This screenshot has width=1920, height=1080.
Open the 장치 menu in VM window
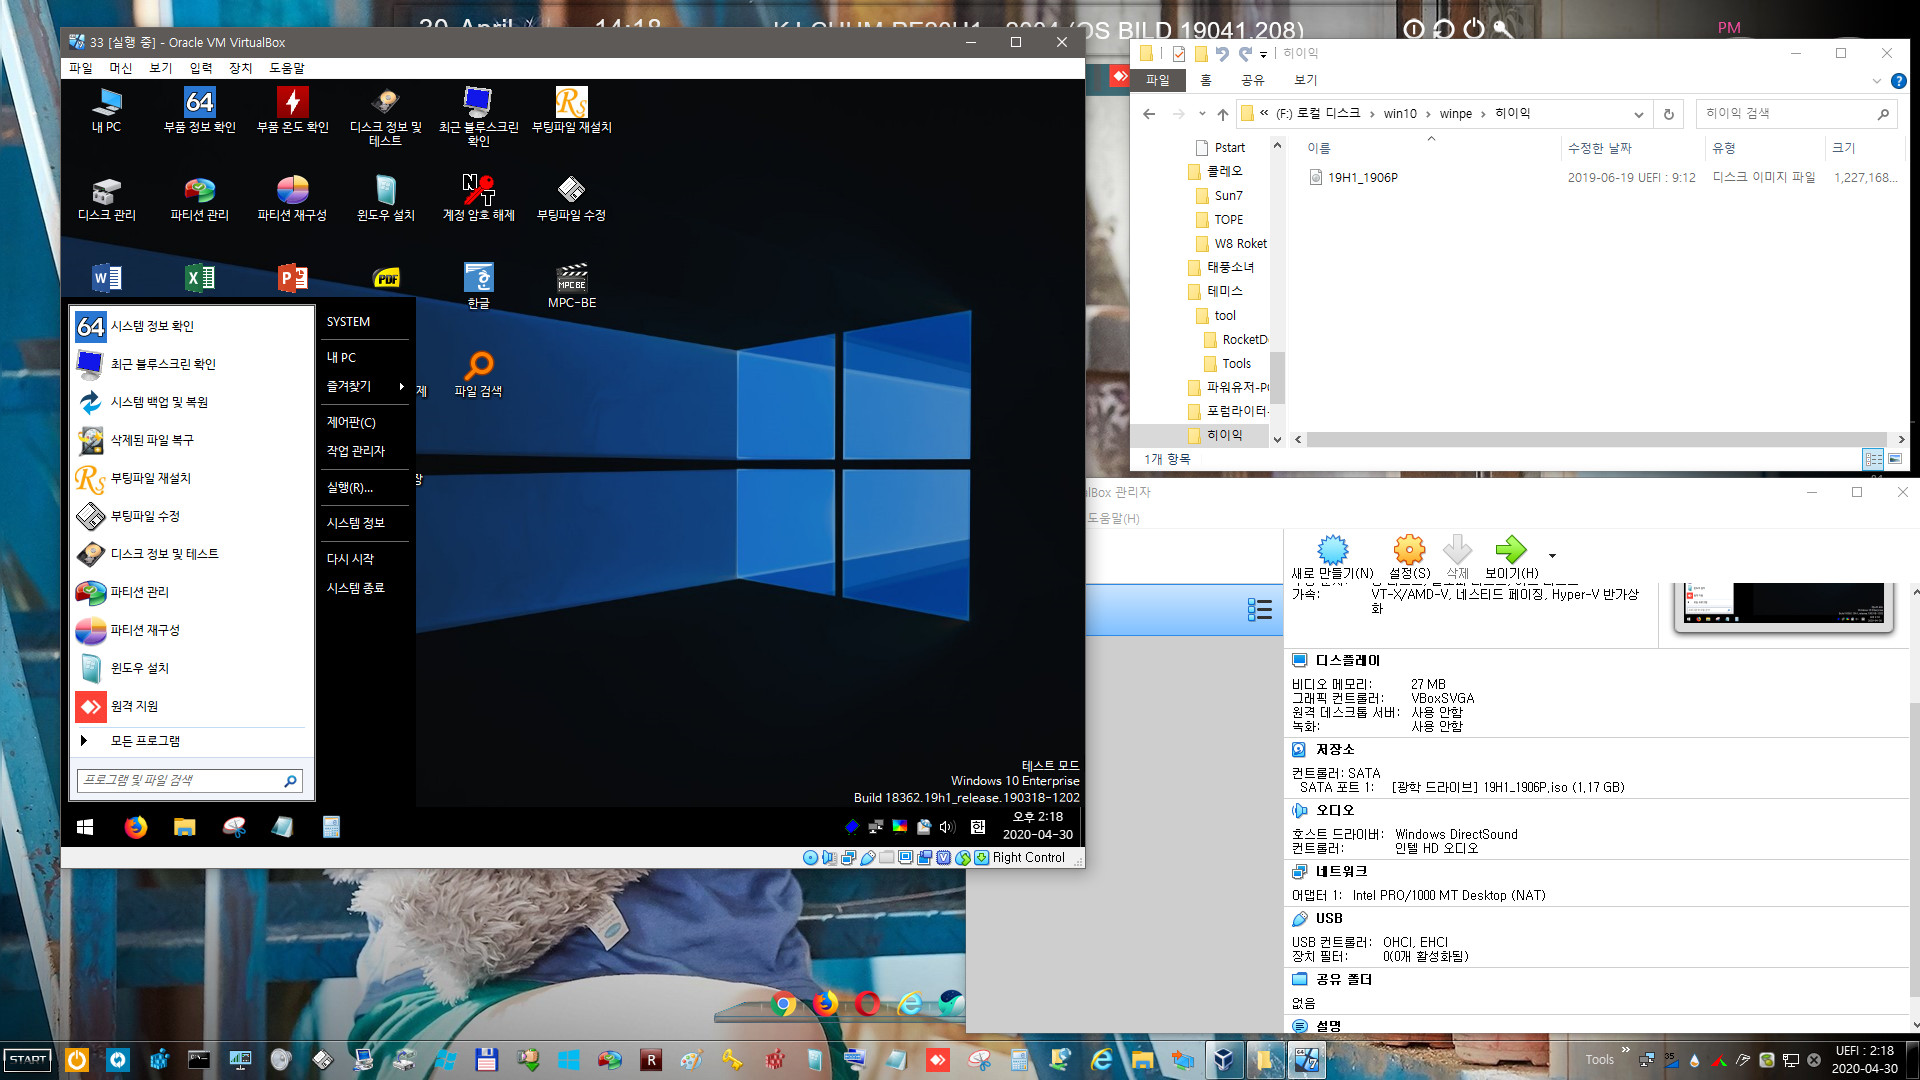click(240, 68)
